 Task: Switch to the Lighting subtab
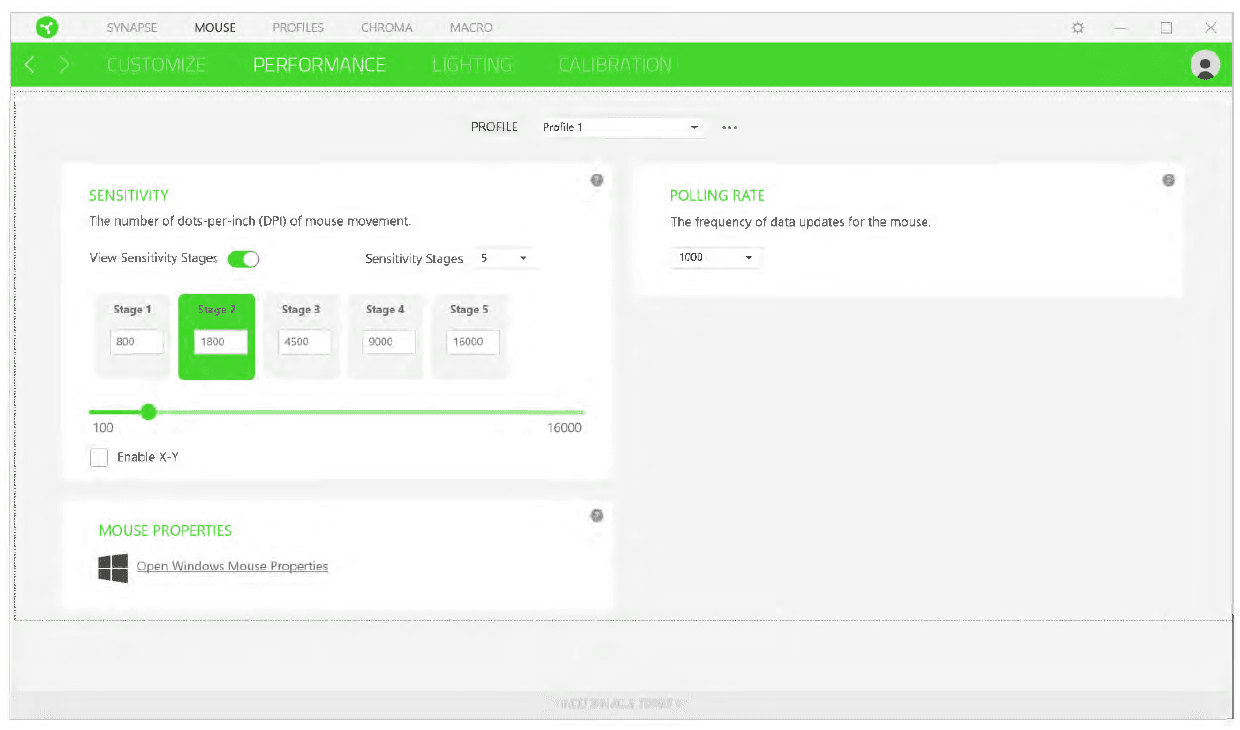coord(472,65)
